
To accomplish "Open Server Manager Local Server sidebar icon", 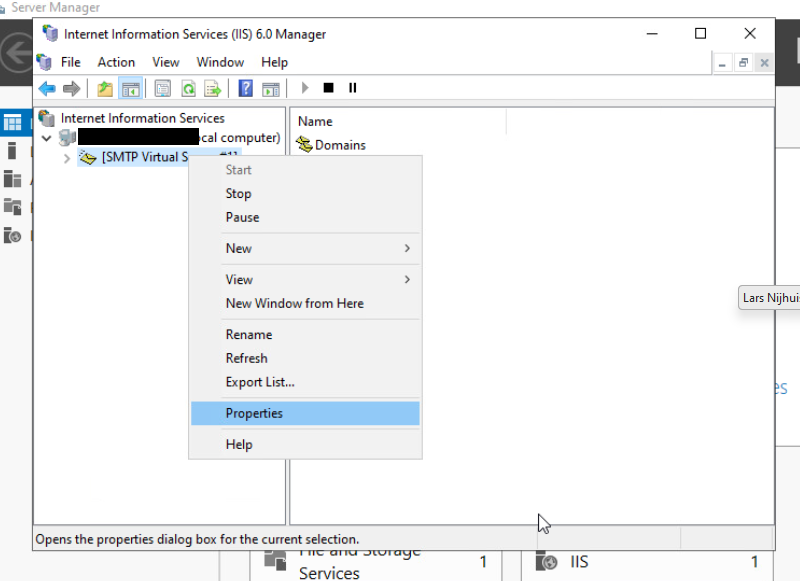I will point(12,151).
